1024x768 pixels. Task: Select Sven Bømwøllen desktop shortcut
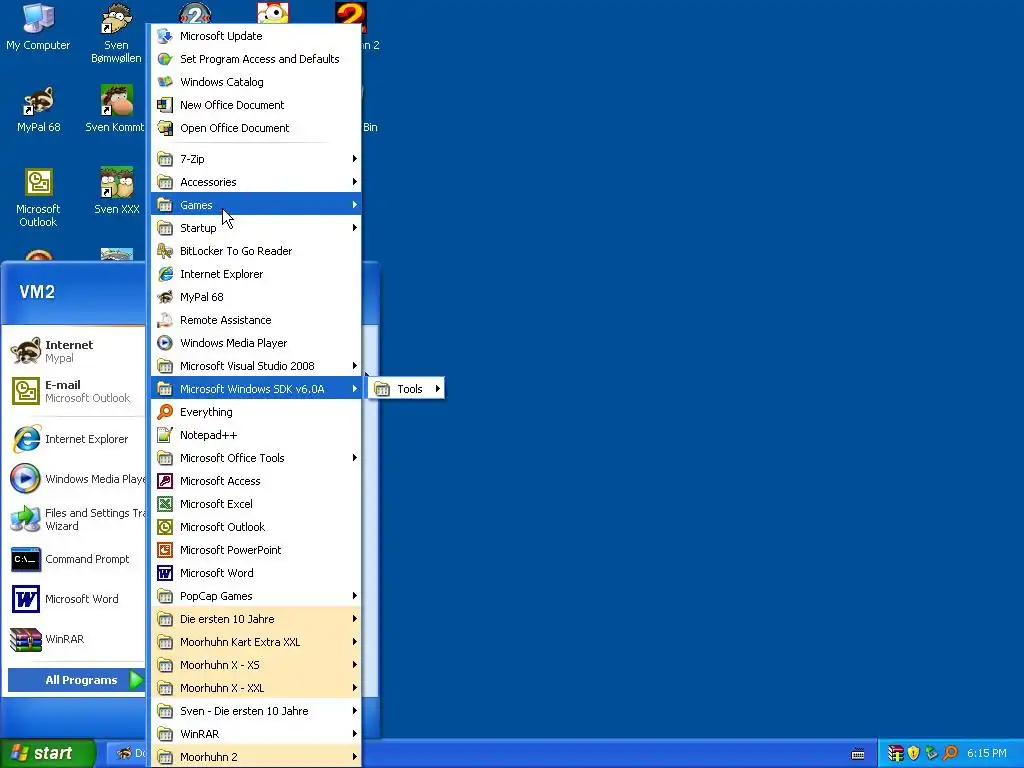(x=116, y=33)
